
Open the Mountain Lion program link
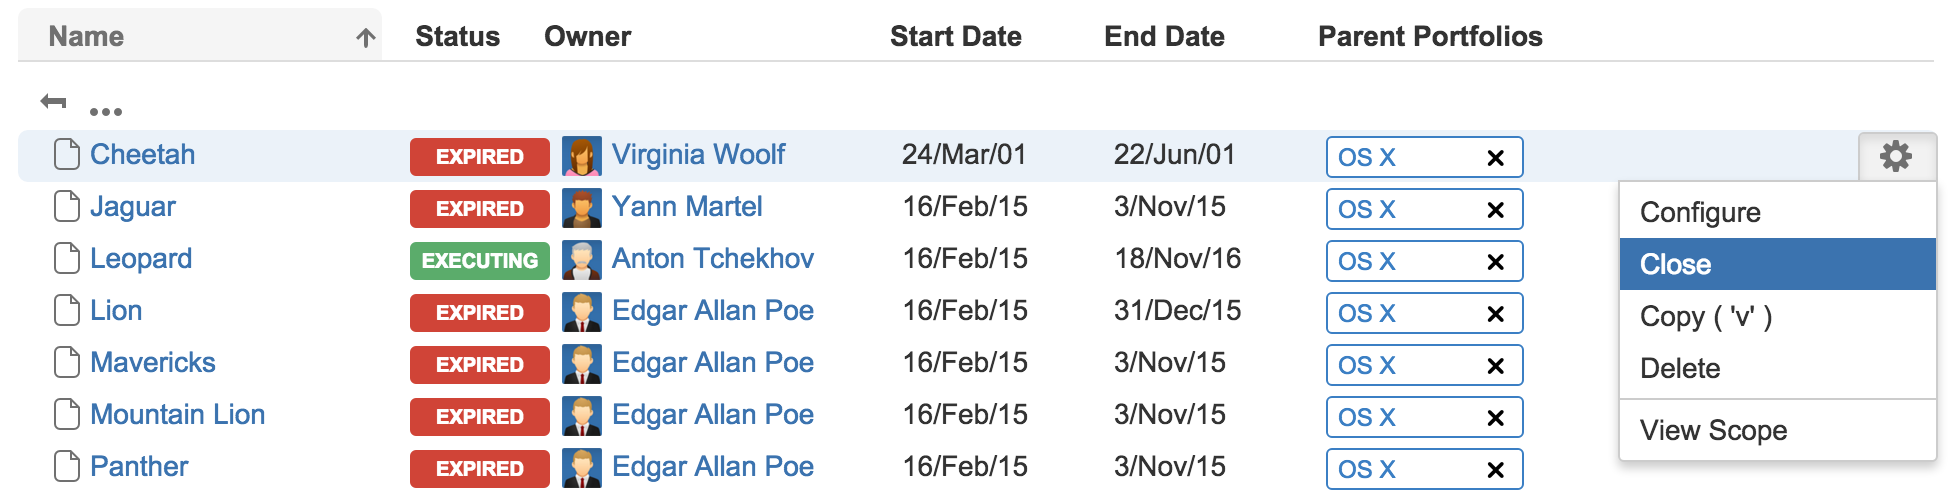177,414
